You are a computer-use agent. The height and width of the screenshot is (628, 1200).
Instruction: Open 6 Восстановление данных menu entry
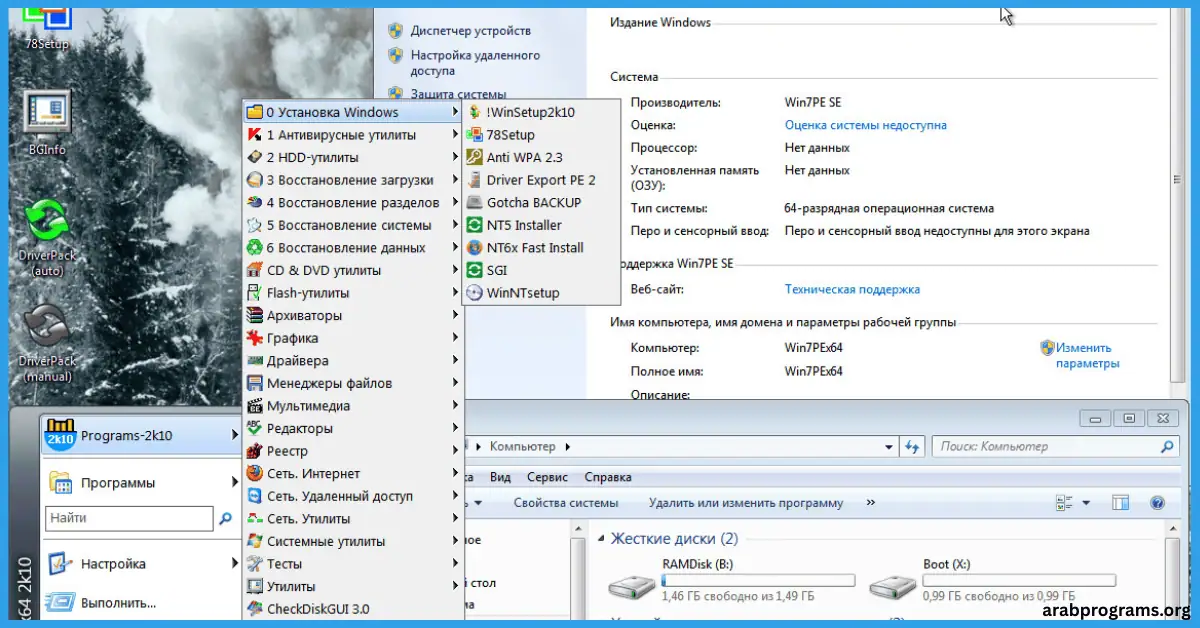point(352,247)
